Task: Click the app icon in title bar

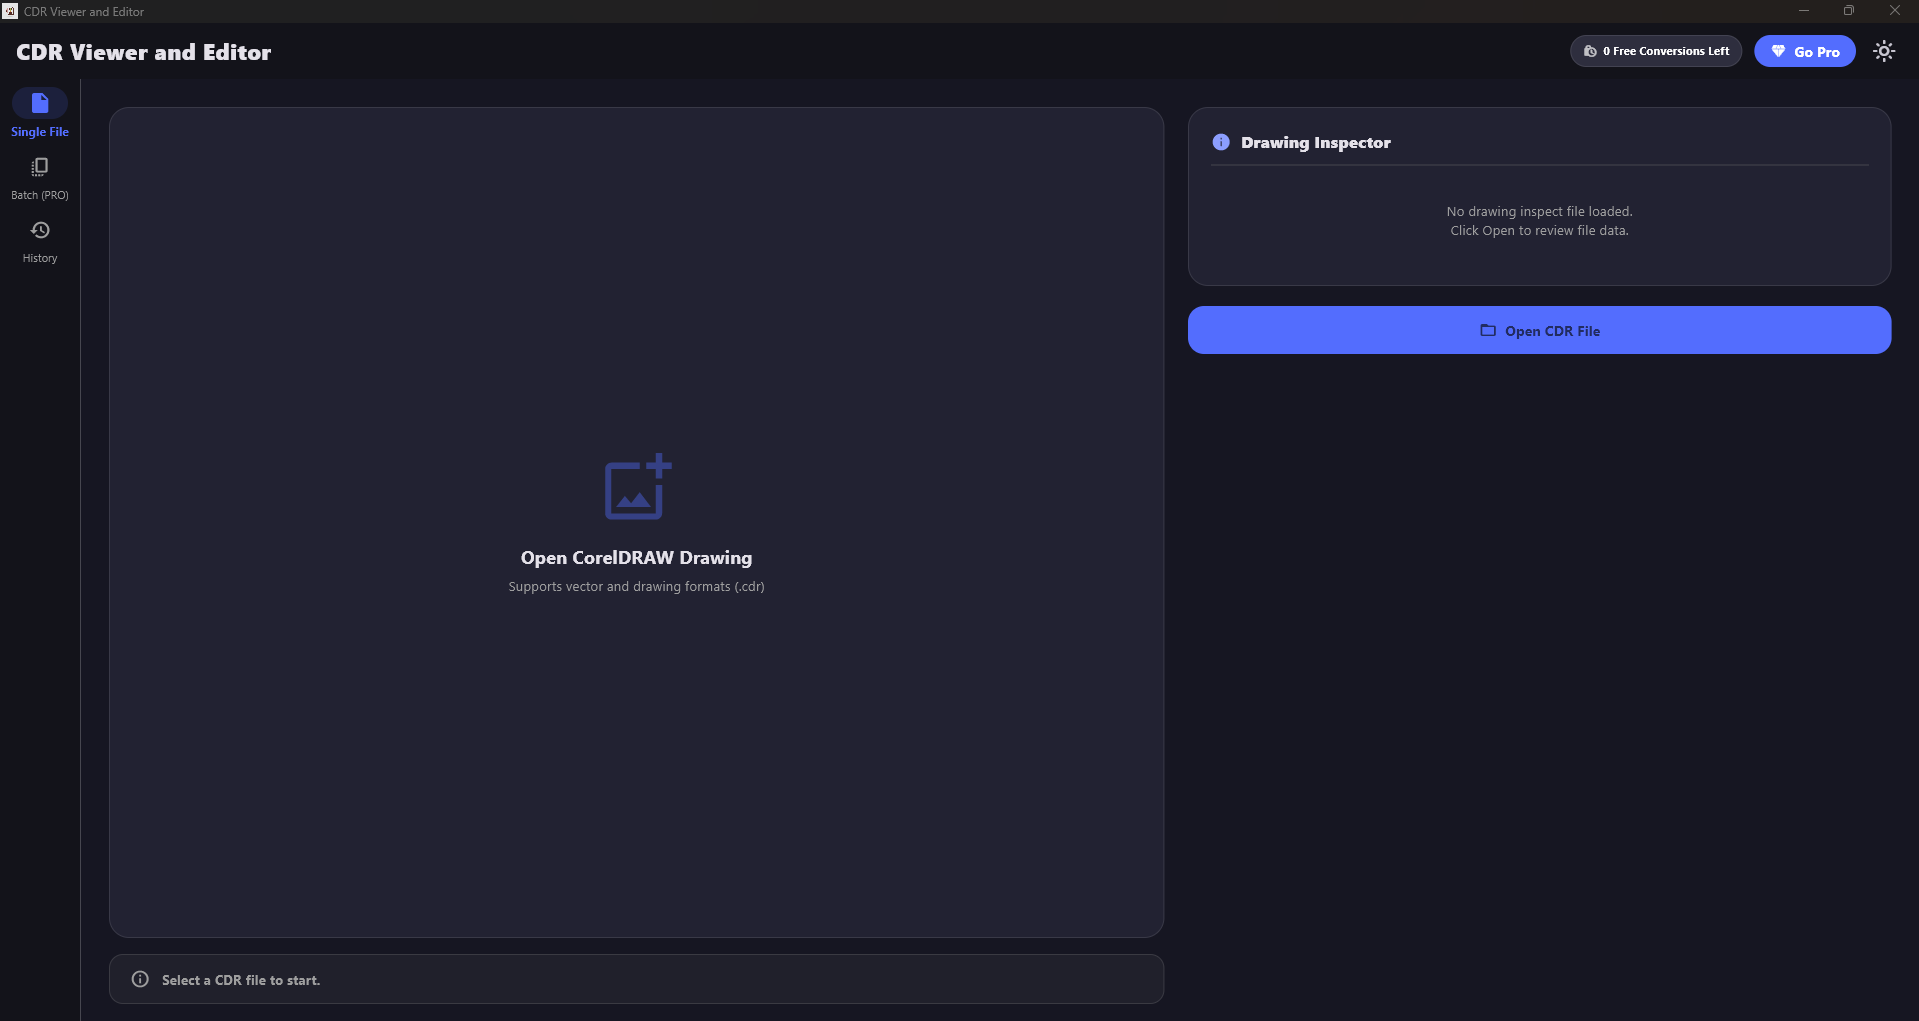Action: pyautogui.click(x=10, y=11)
